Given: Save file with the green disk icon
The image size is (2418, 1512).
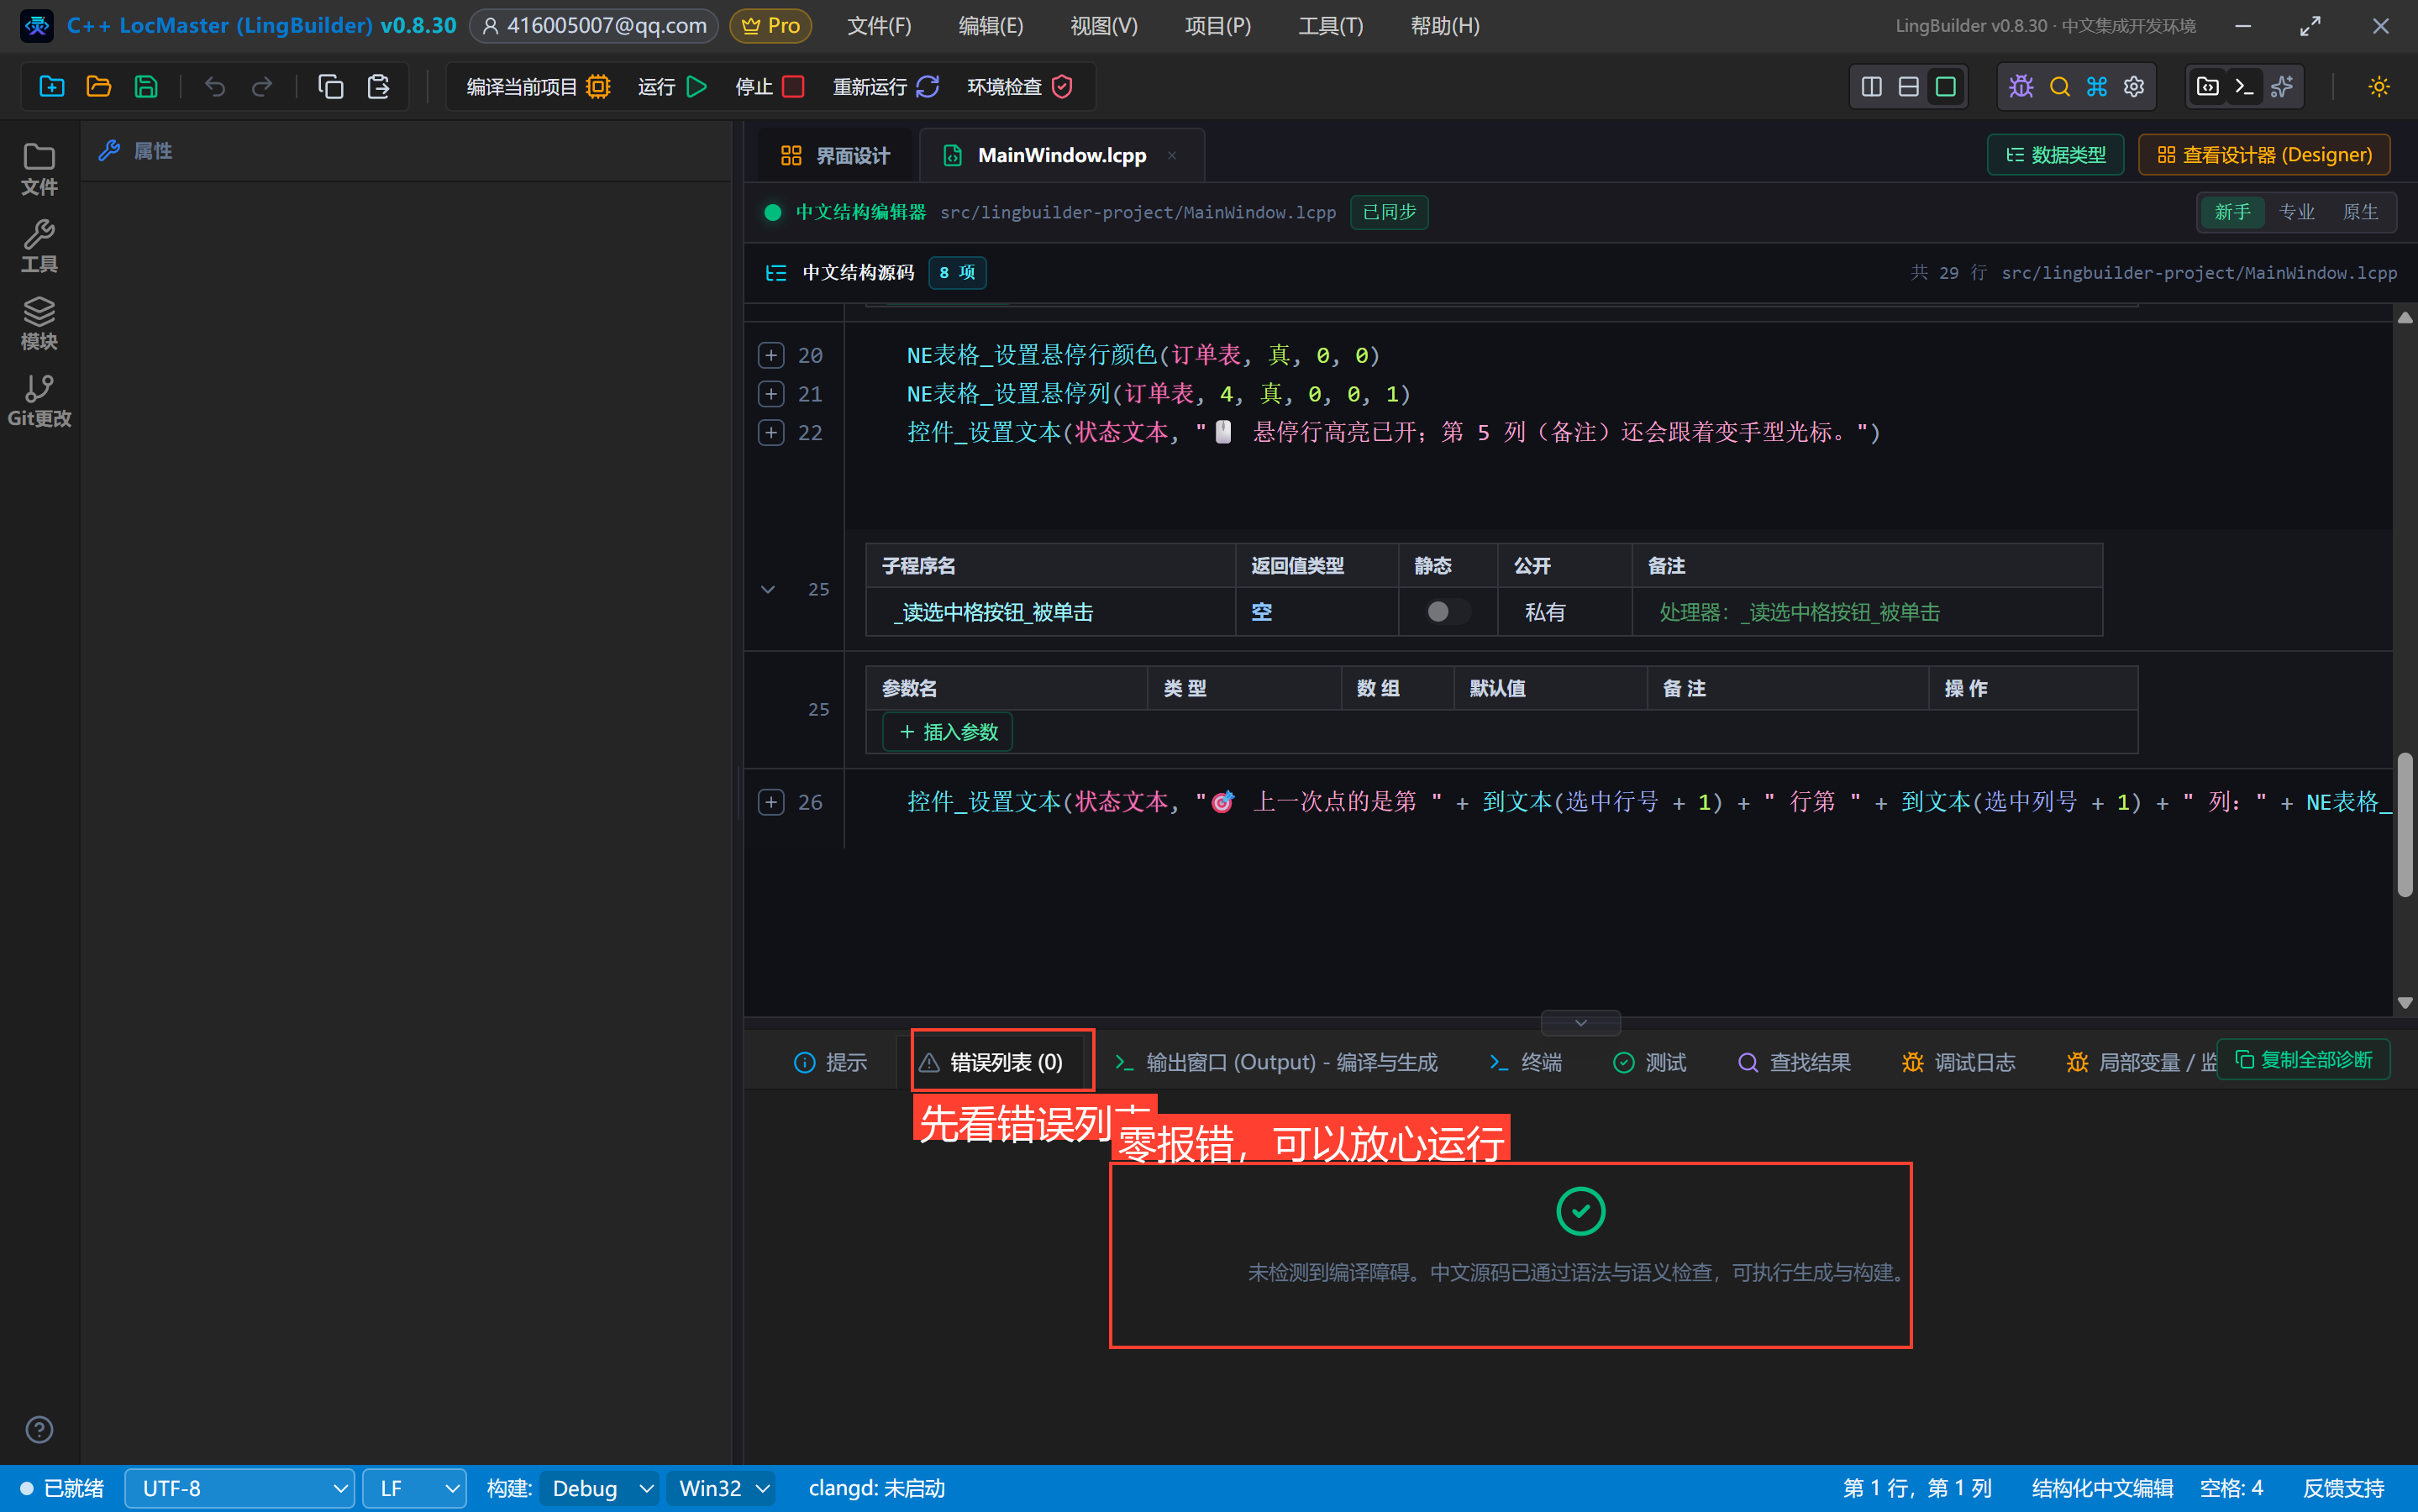Looking at the screenshot, I should pyautogui.click(x=146, y=87).
